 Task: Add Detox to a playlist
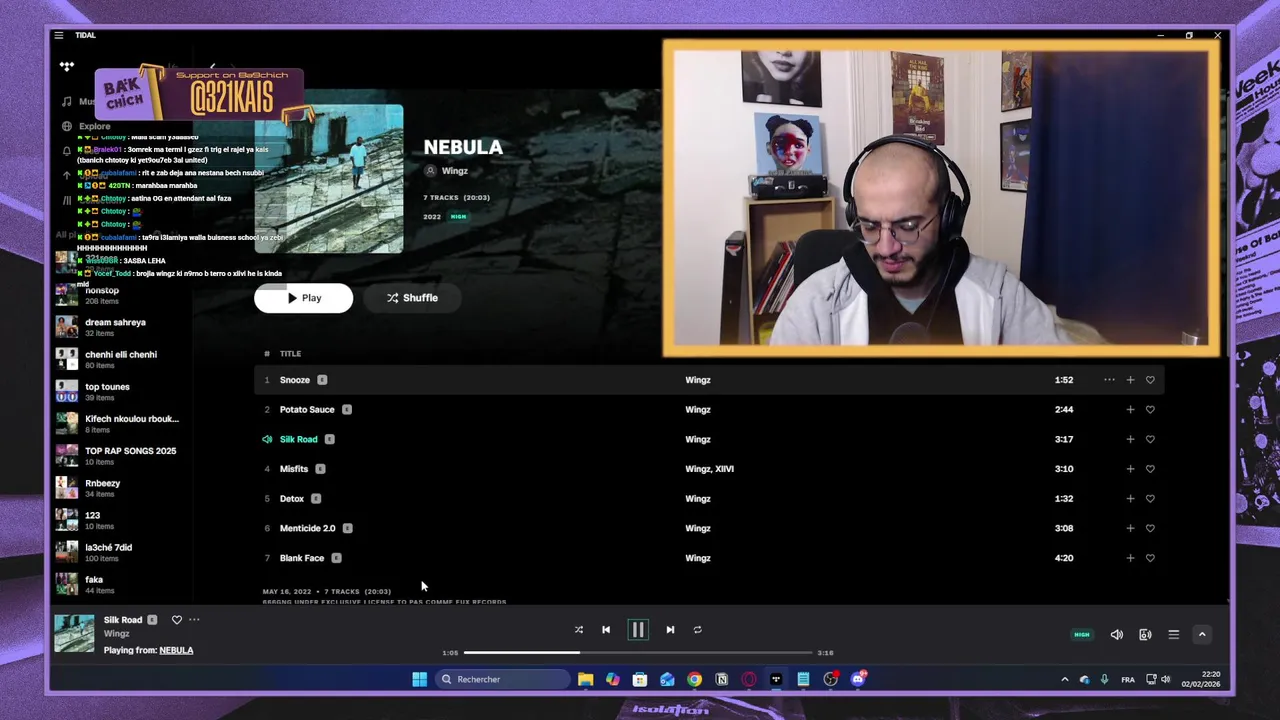point(1130,498)
